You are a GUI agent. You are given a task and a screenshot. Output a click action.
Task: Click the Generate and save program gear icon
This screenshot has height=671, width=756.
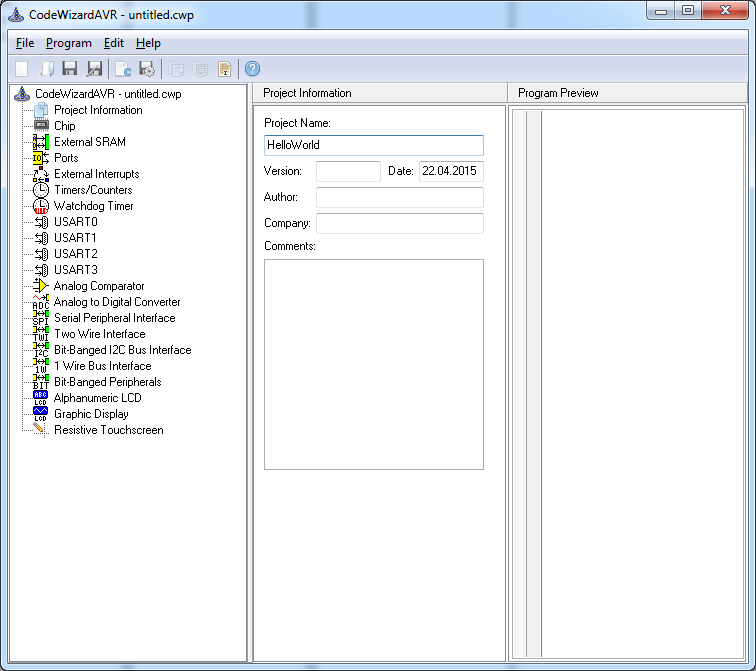point(147,69)
